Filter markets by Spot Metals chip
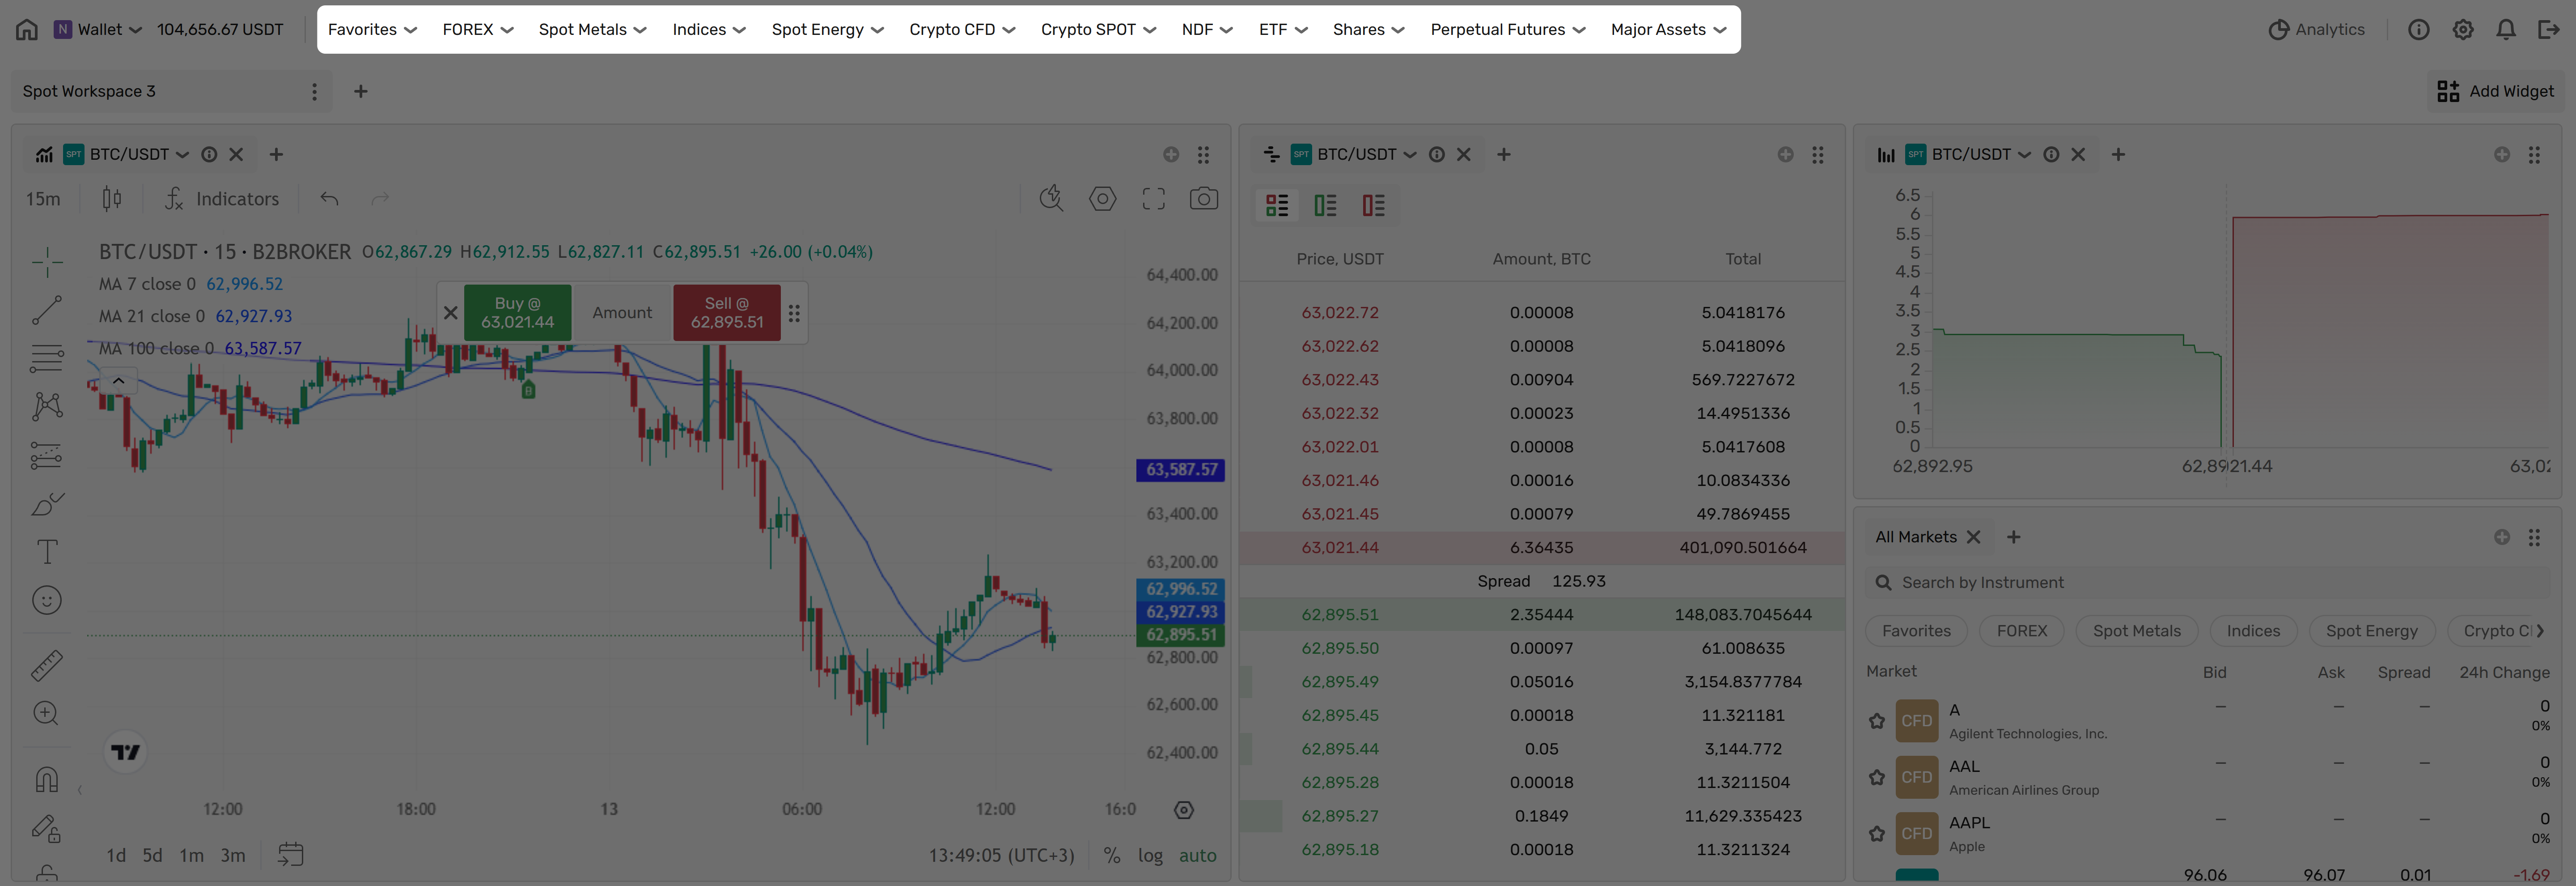This screenshot has height=886, width=2576. pos(2136,631)
